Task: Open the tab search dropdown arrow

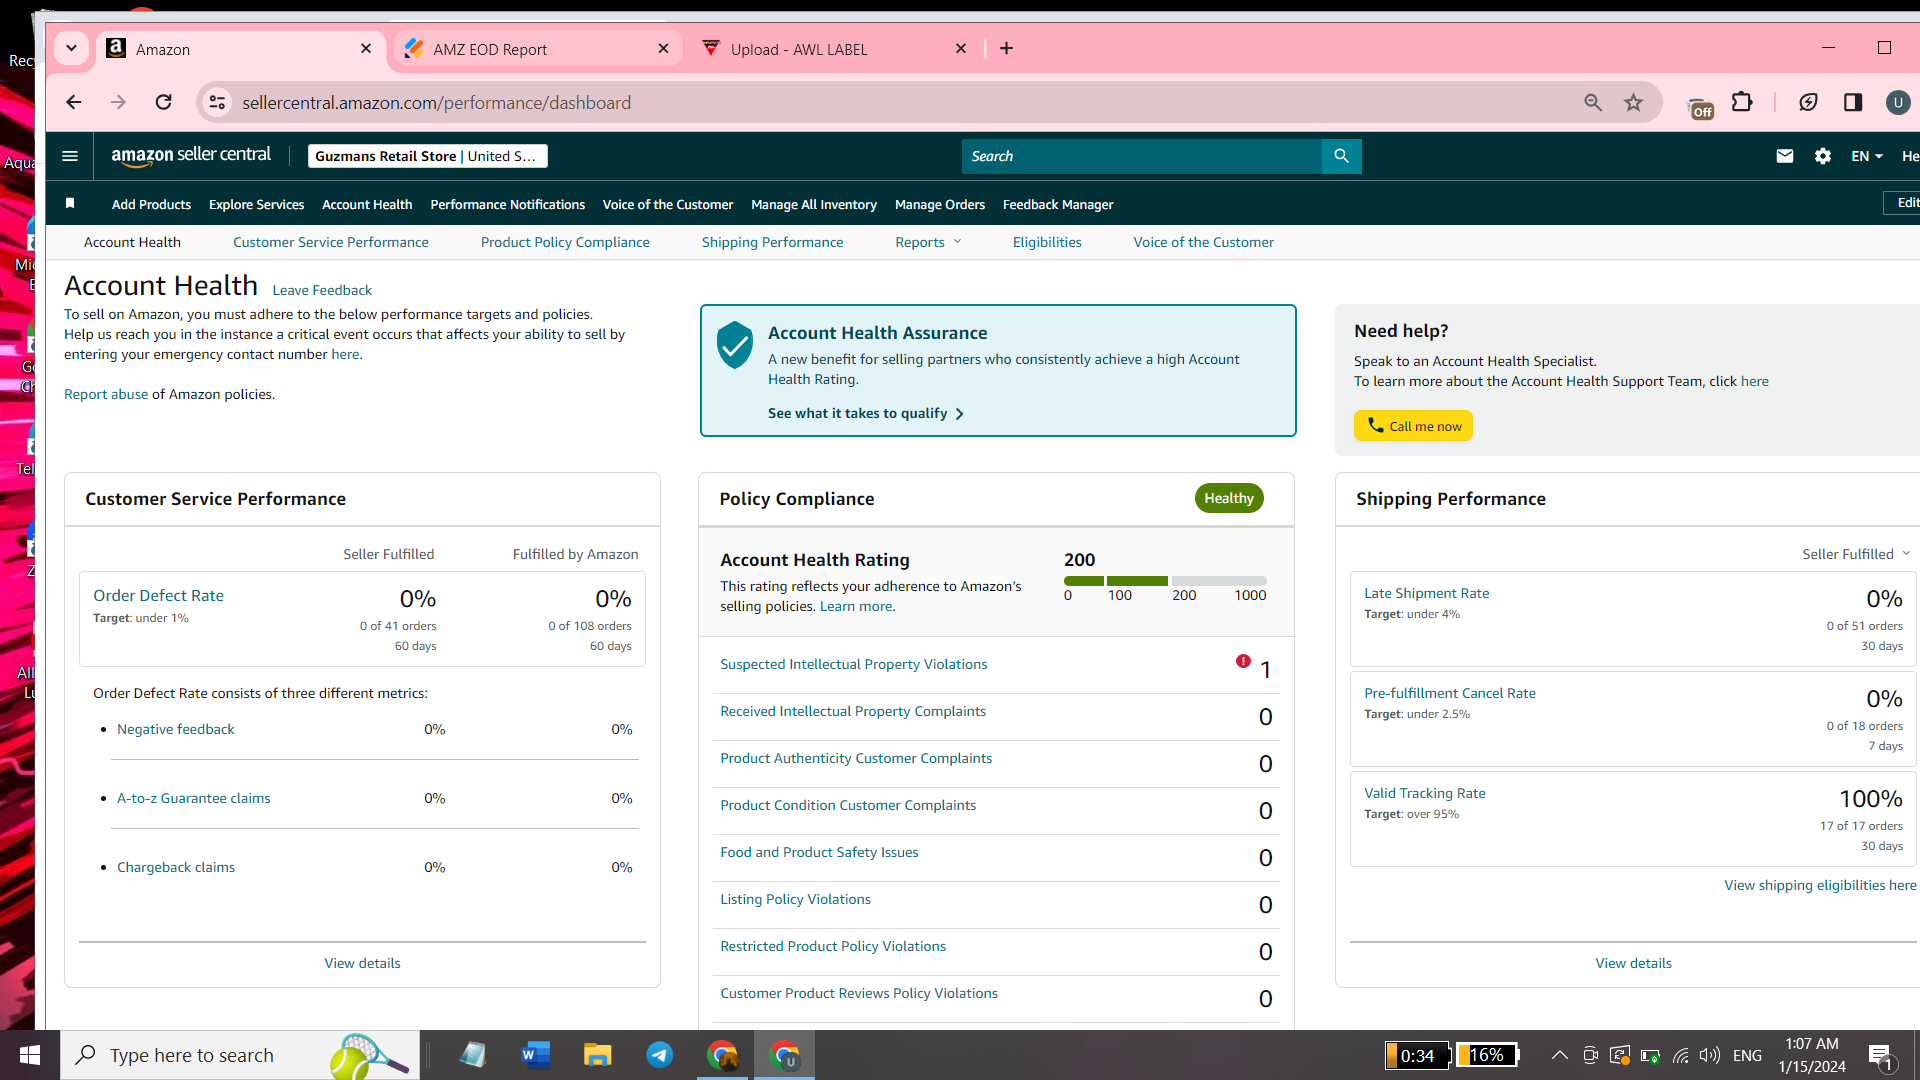Action: pos(71,48)
